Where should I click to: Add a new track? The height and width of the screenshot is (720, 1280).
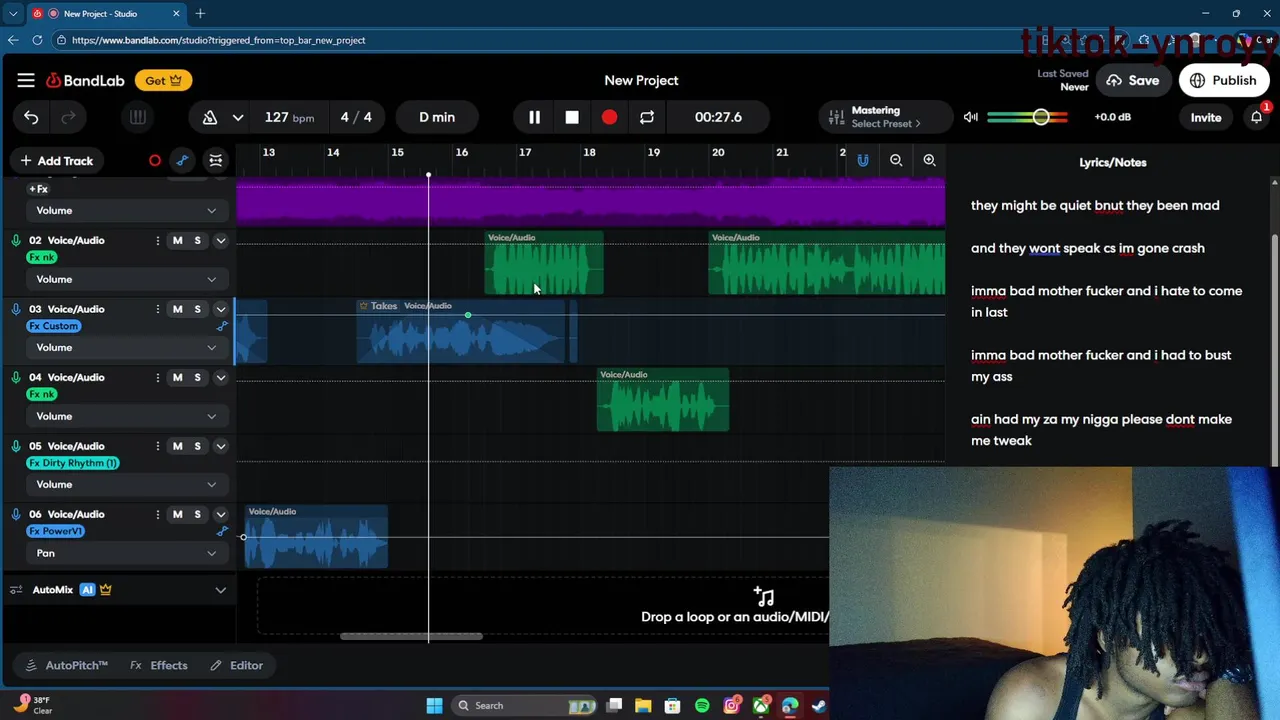coord(56,161)
